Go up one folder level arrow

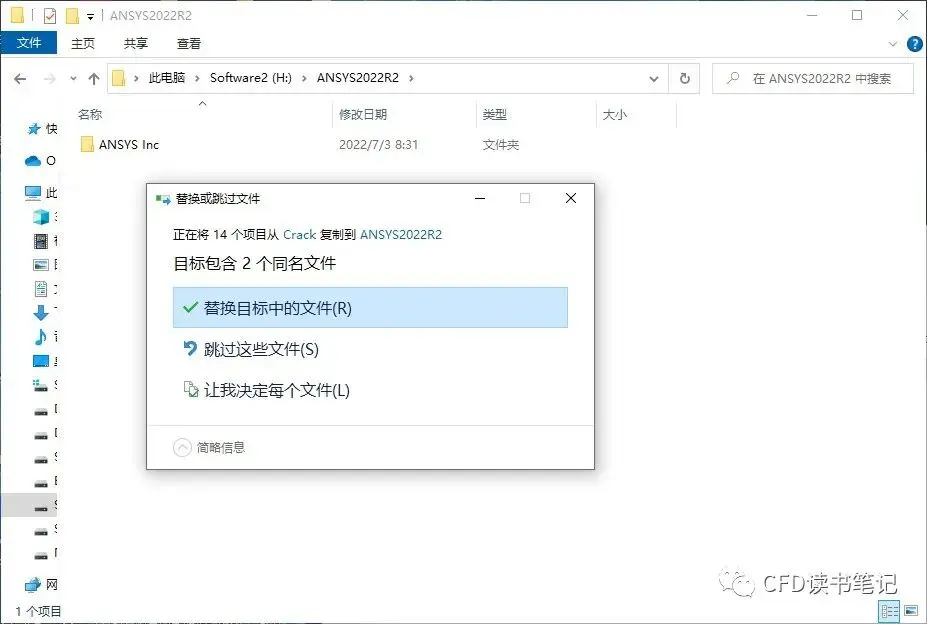click(x=93, y=79)
